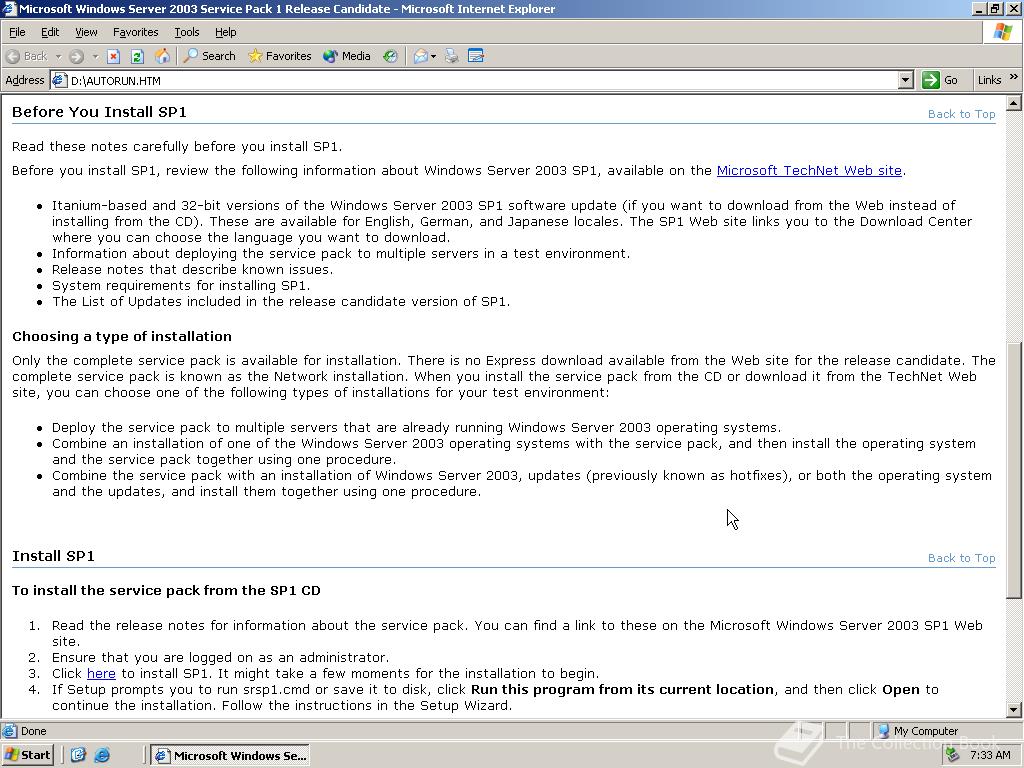Click the Refresh page icon
The height and width of the screenshot is (768, 1024).
tap(137, 56)
